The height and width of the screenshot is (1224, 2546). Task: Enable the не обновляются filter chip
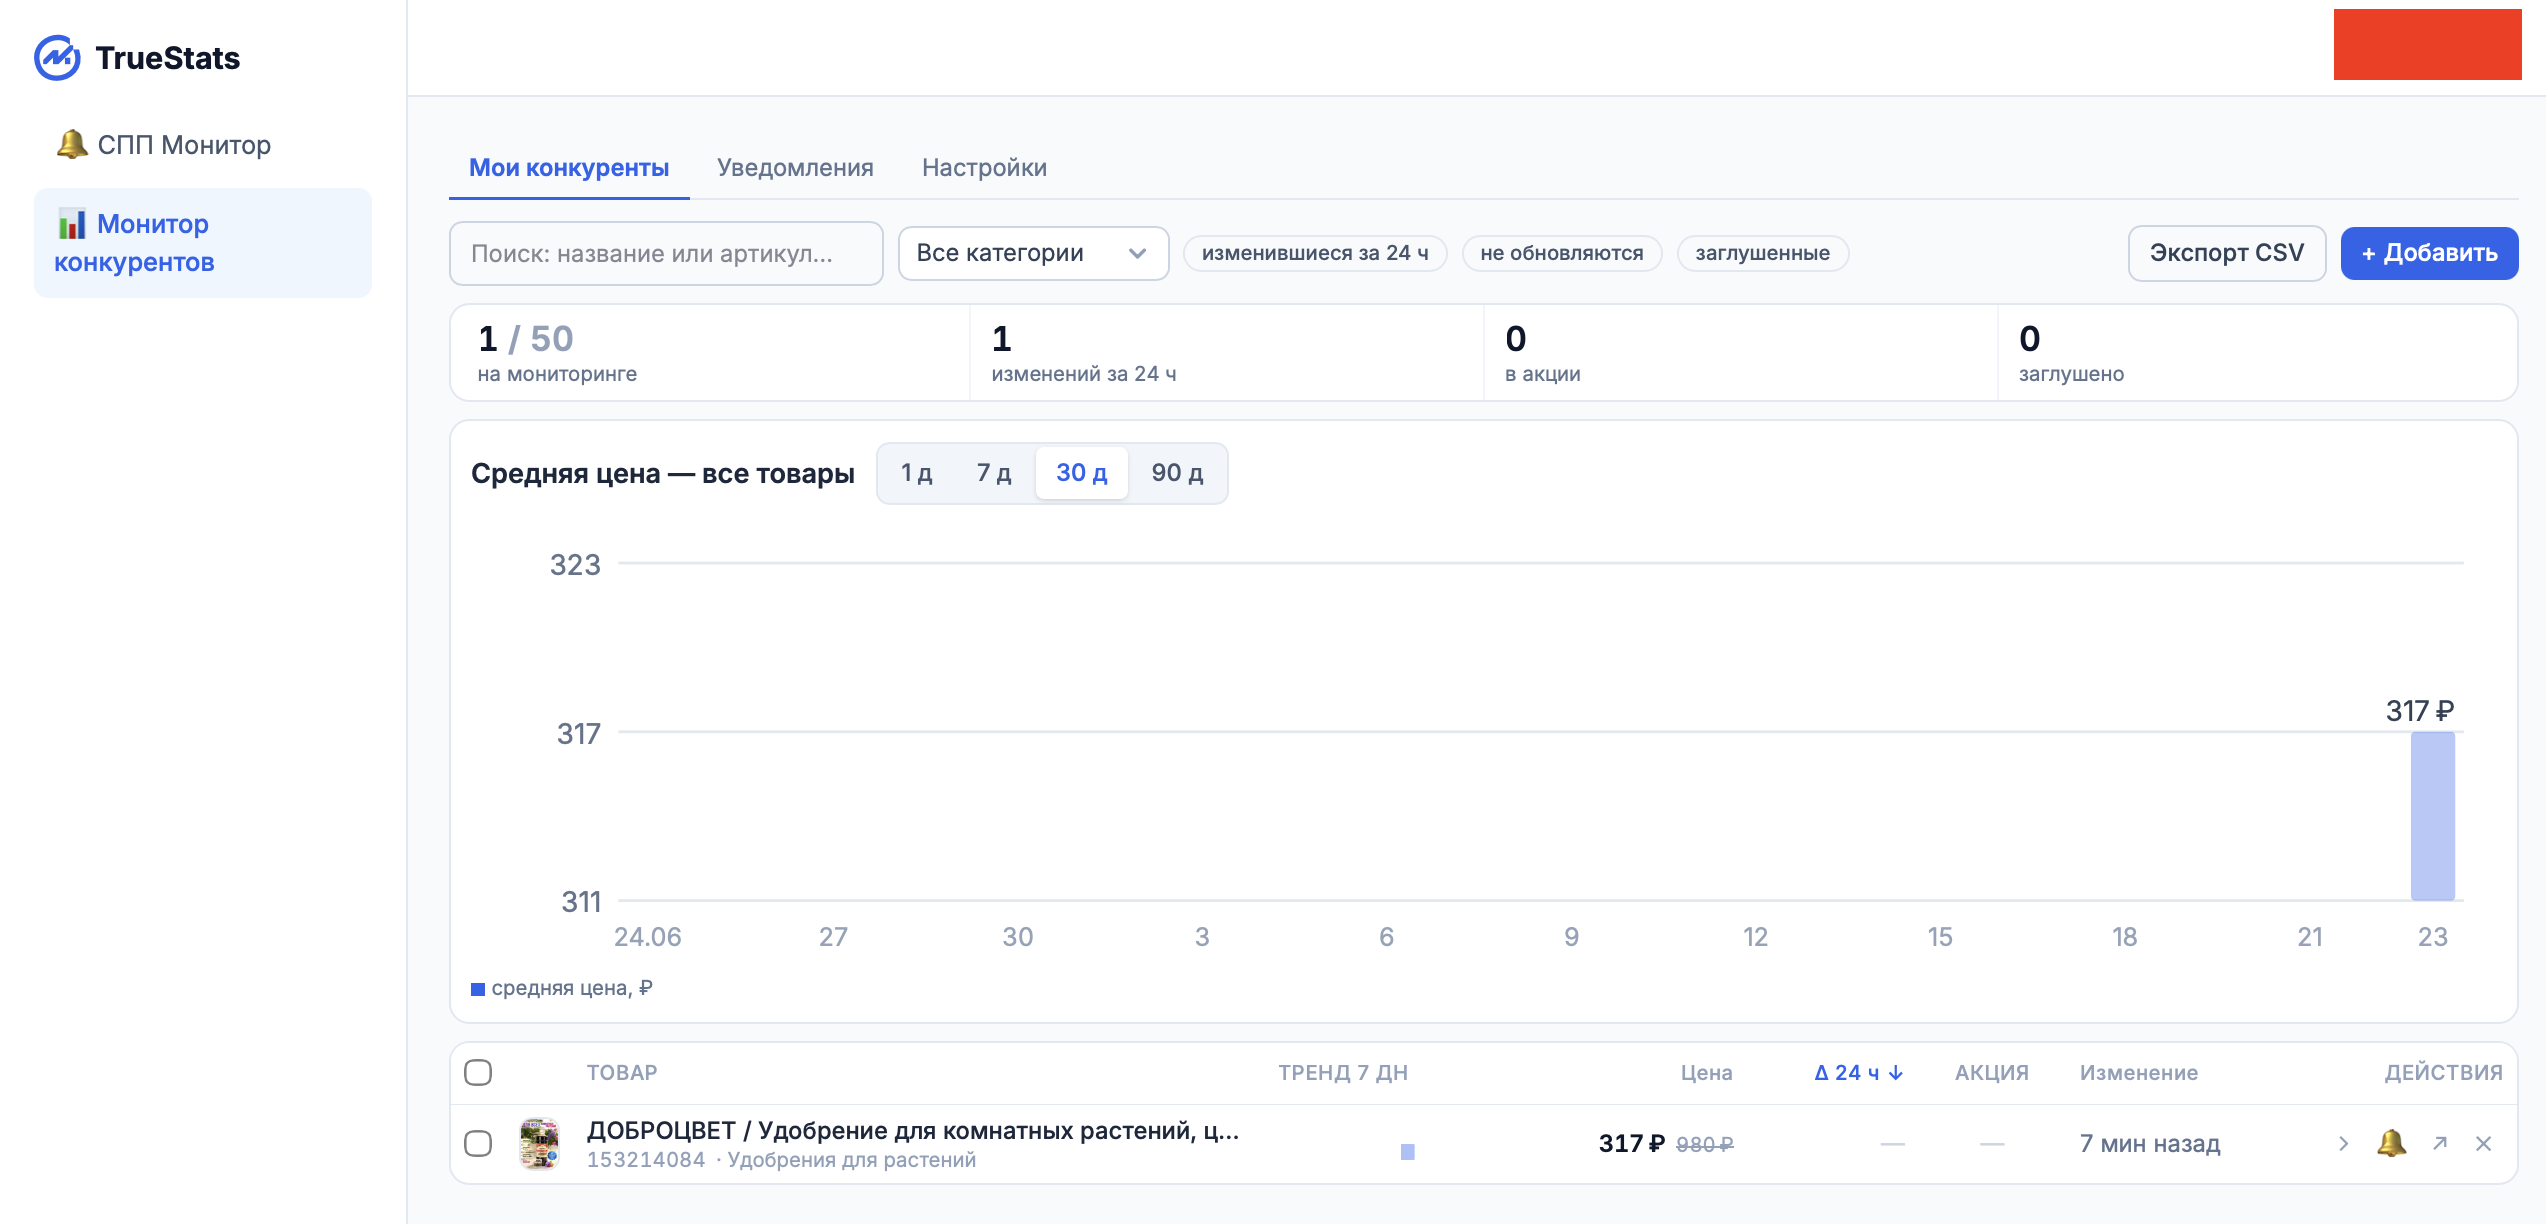tap(1562, 253)
